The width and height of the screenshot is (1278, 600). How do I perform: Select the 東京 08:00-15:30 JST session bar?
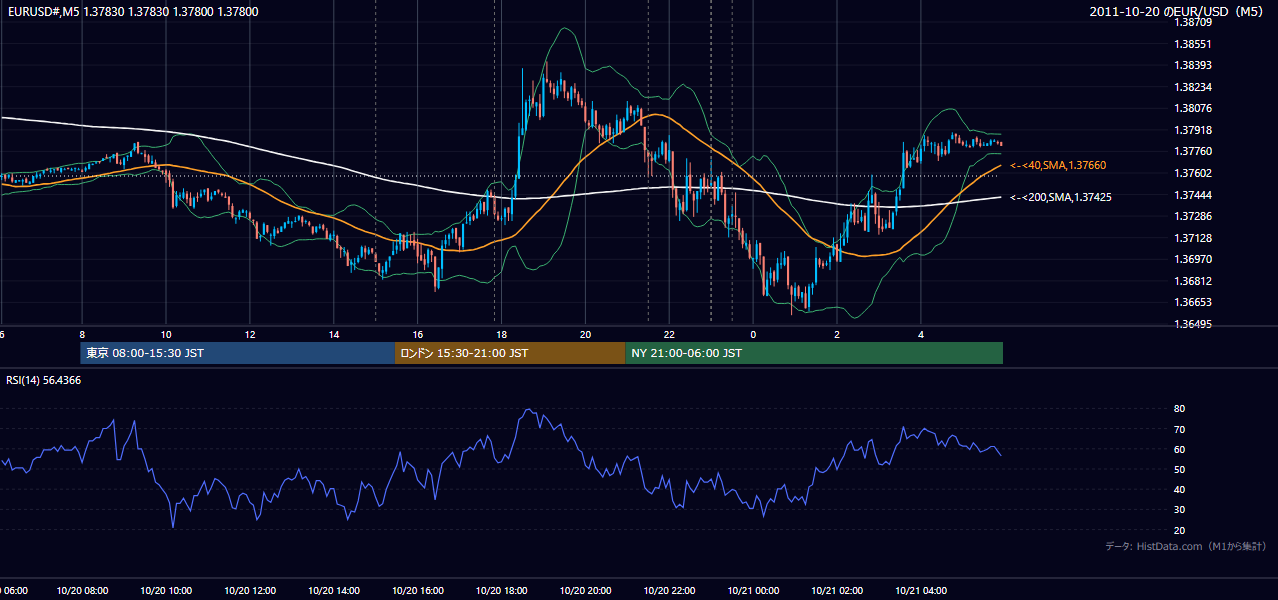pos(238,353)
